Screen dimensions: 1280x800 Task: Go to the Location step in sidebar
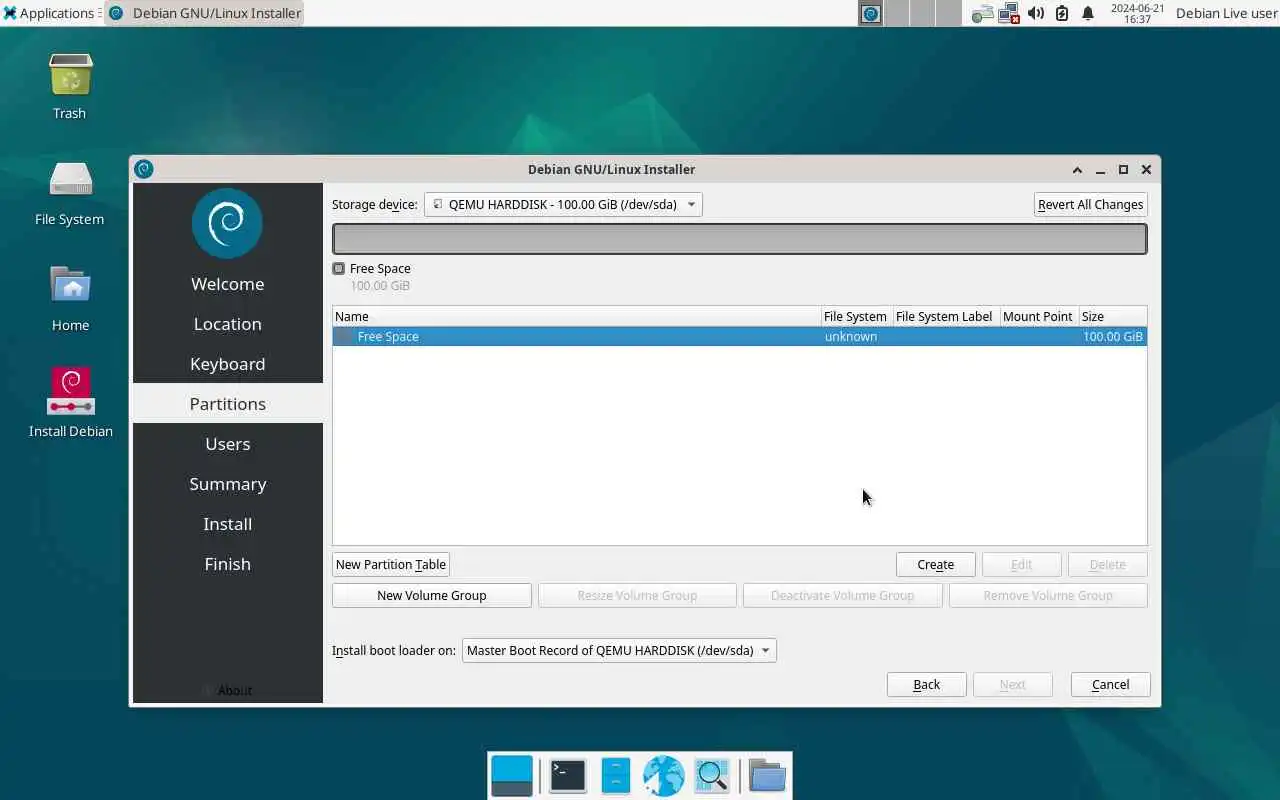pos(228,324)
